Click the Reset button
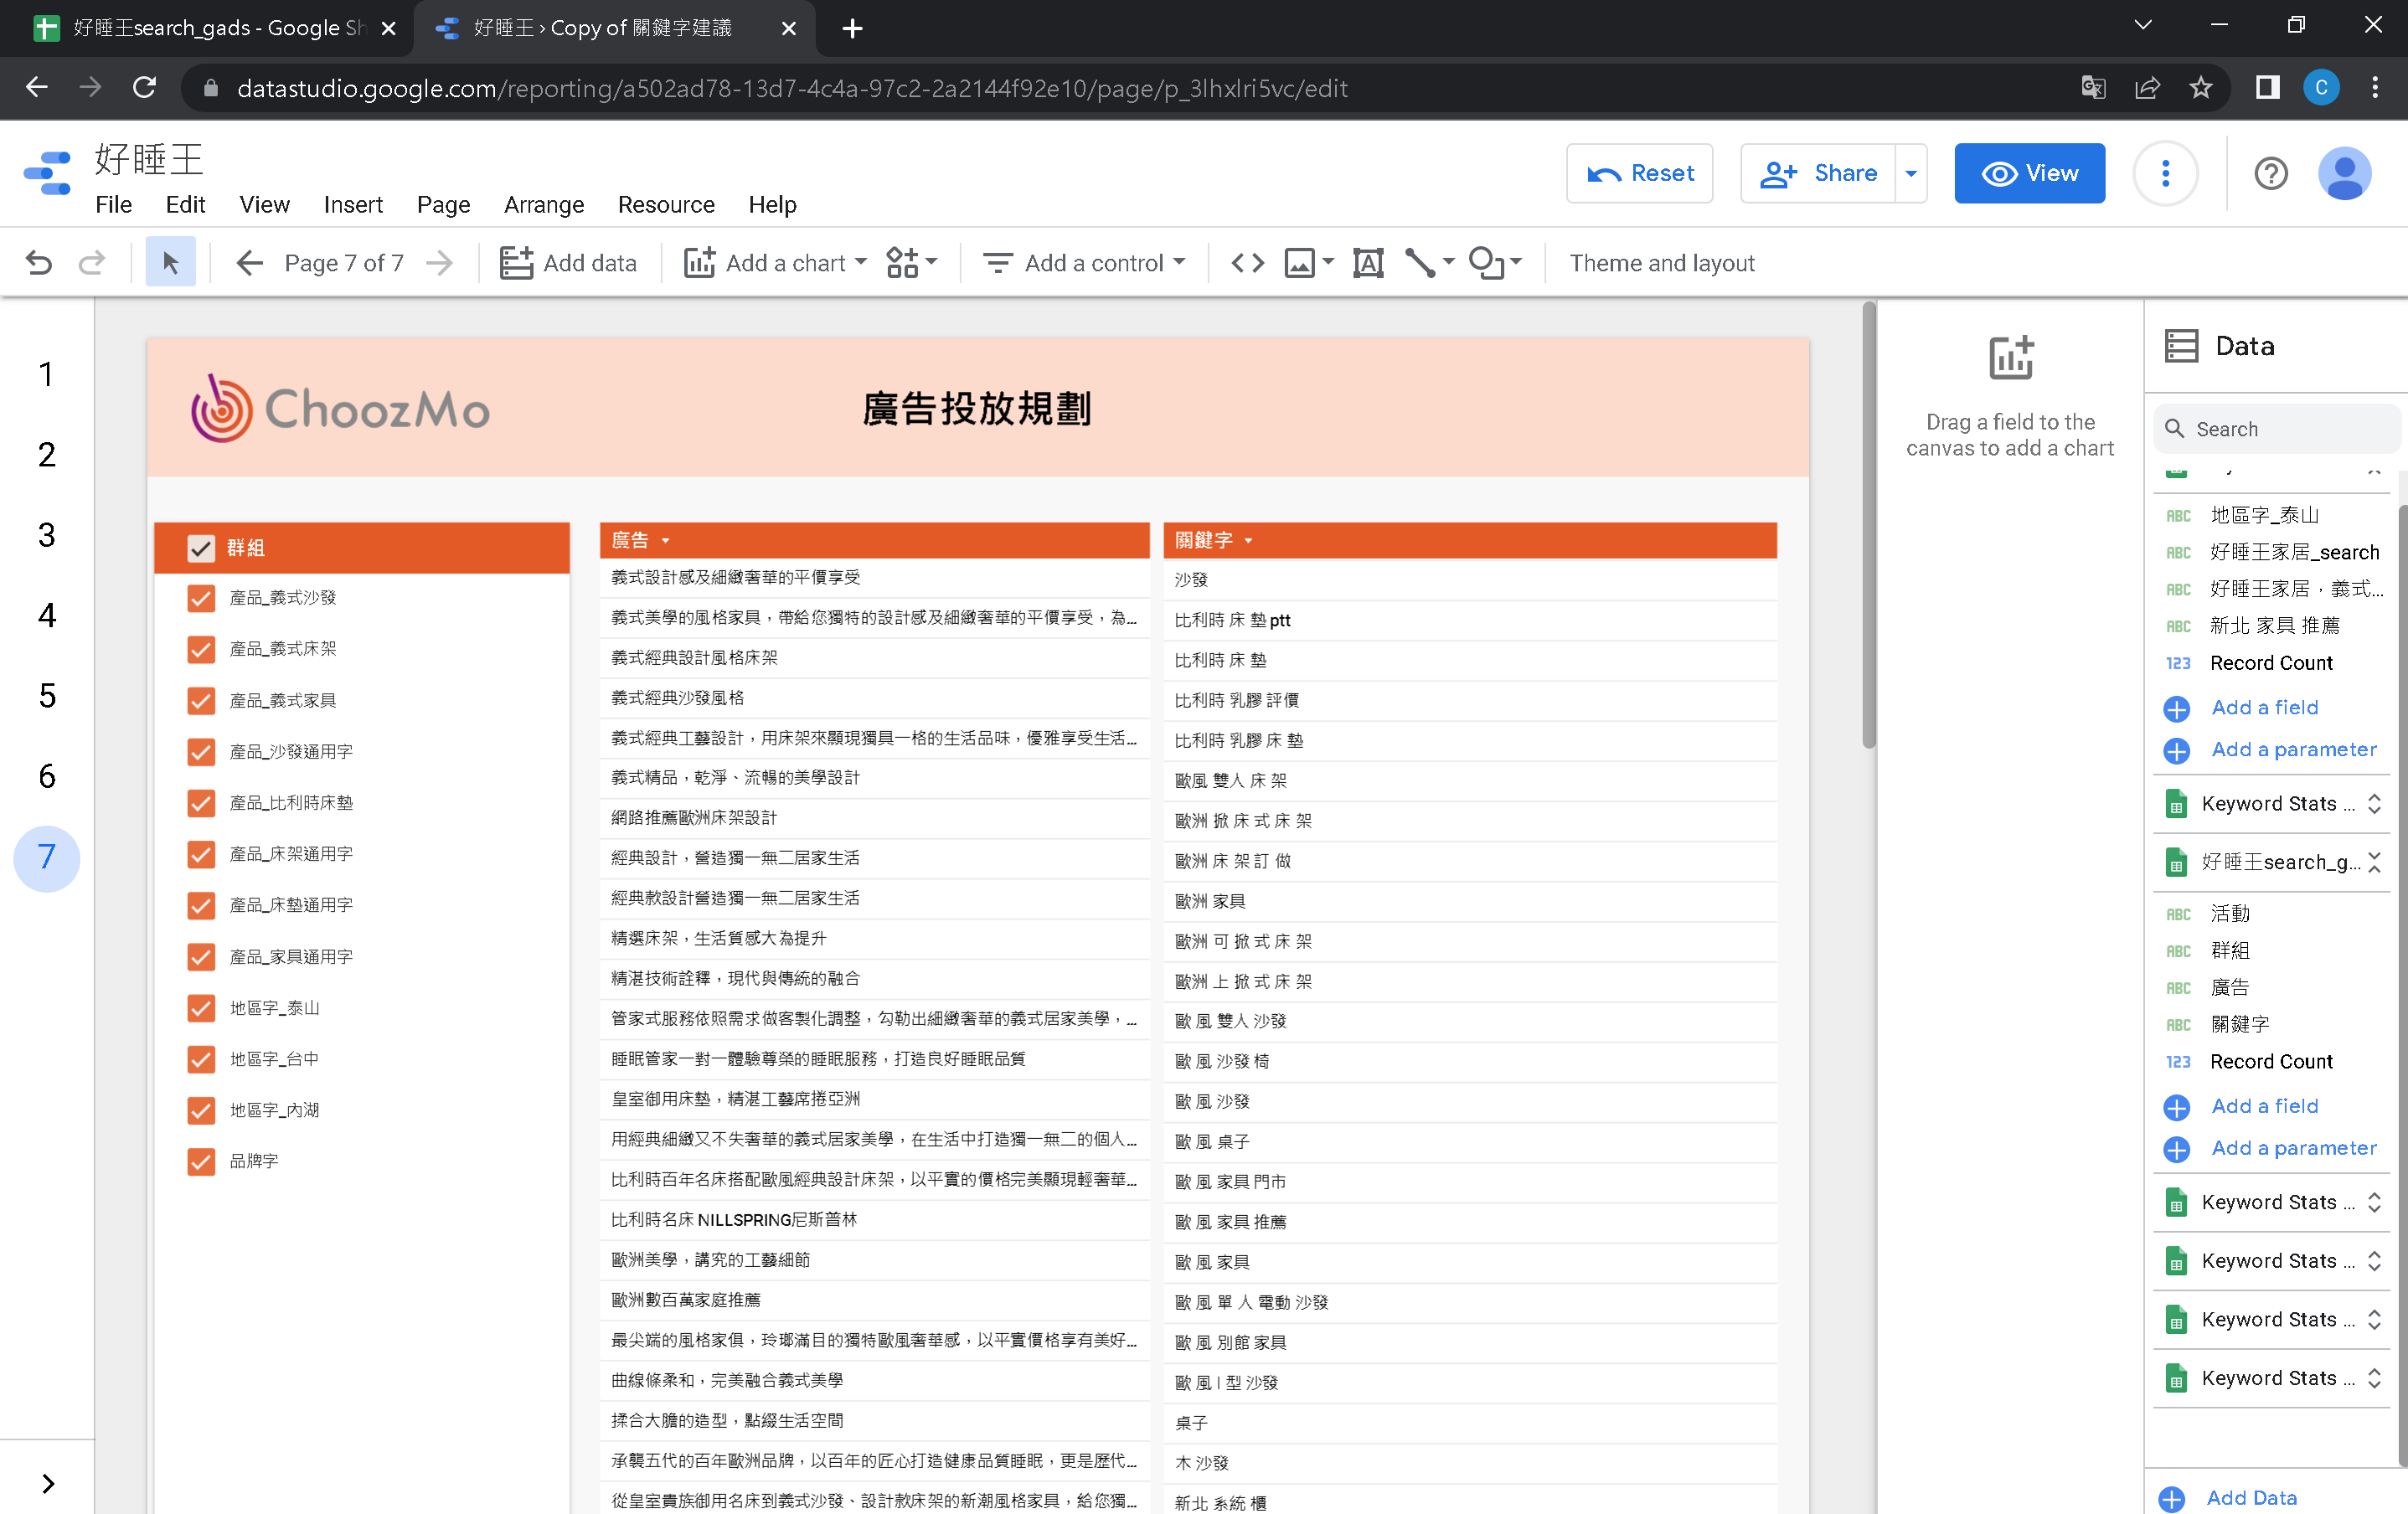2408x1514 pixels. tap(1639, 174)
